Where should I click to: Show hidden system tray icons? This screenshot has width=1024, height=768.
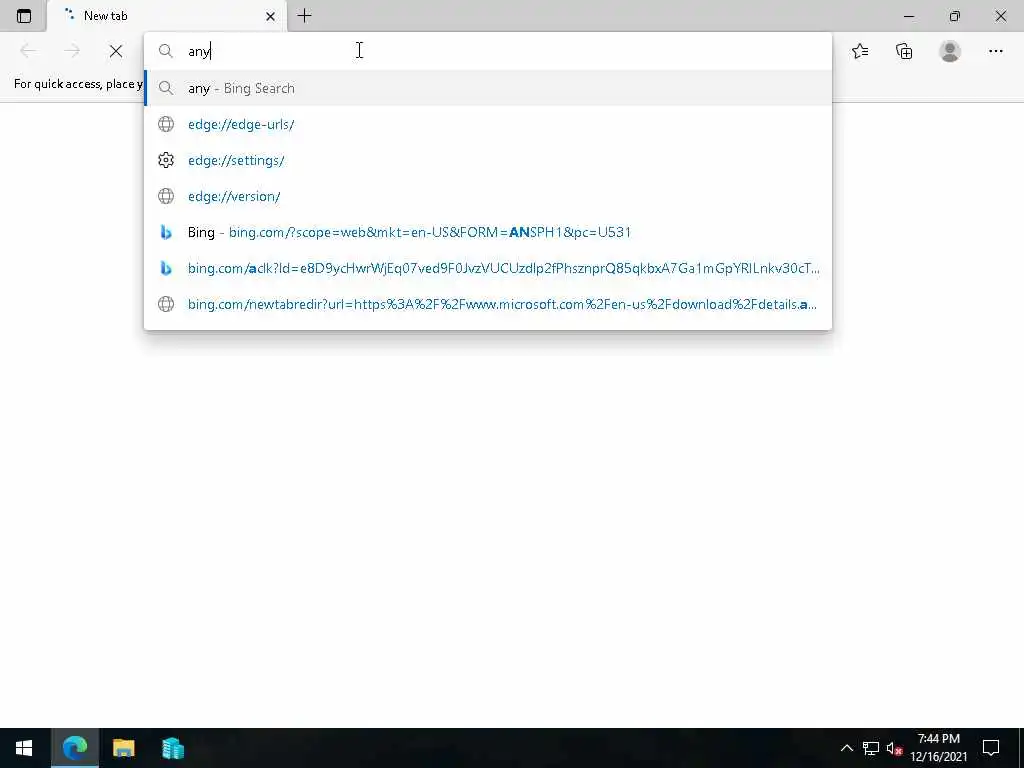846,748
